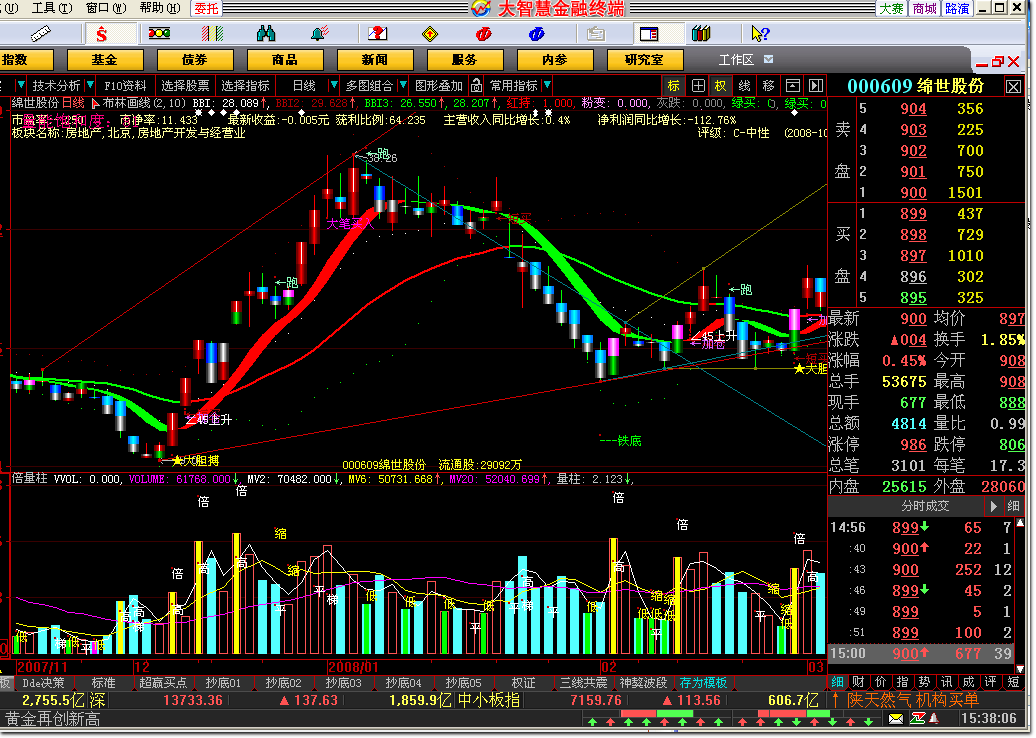1036x738 pixels.
Task: Click 选择指标 in the toolbar
Action: (x=245, y=85)
